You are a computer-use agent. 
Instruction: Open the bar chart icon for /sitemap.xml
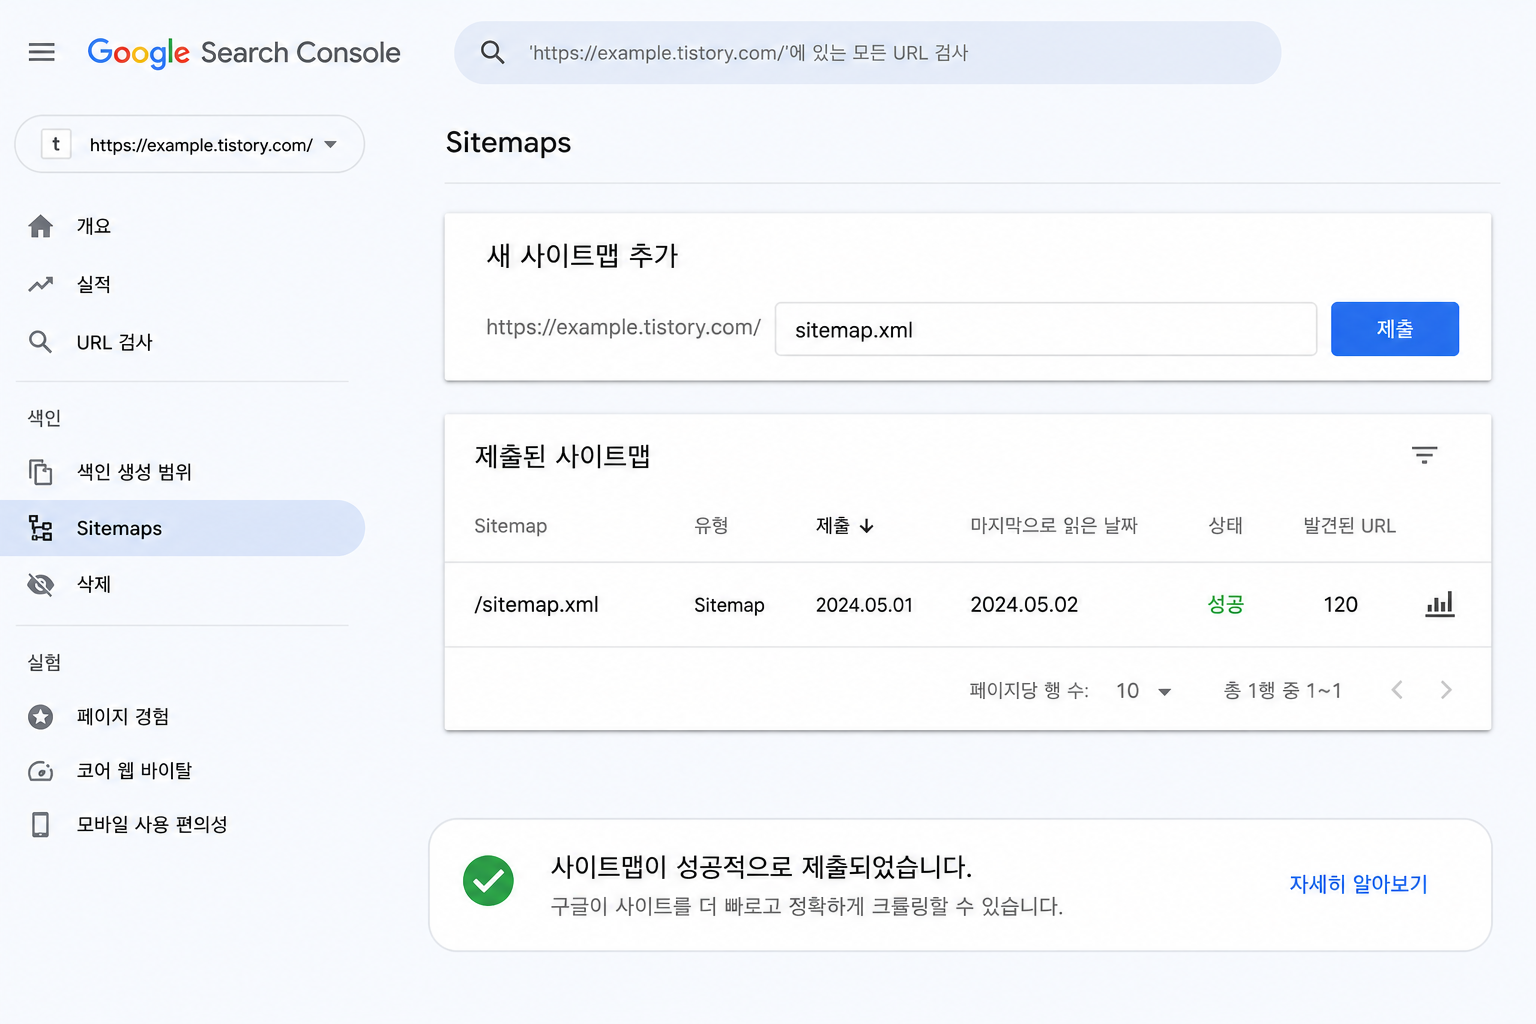[1439, 604]
